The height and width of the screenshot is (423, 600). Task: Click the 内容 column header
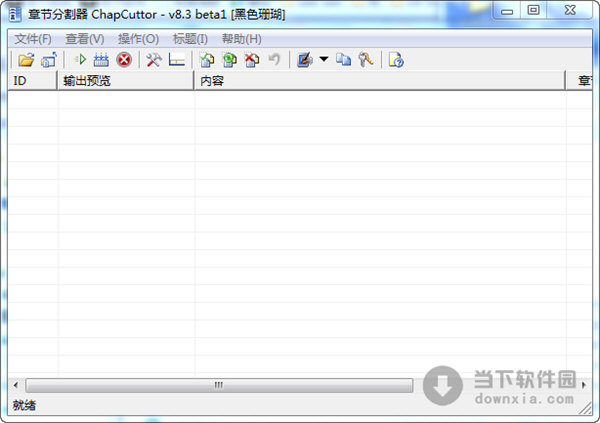coord(380,81)
